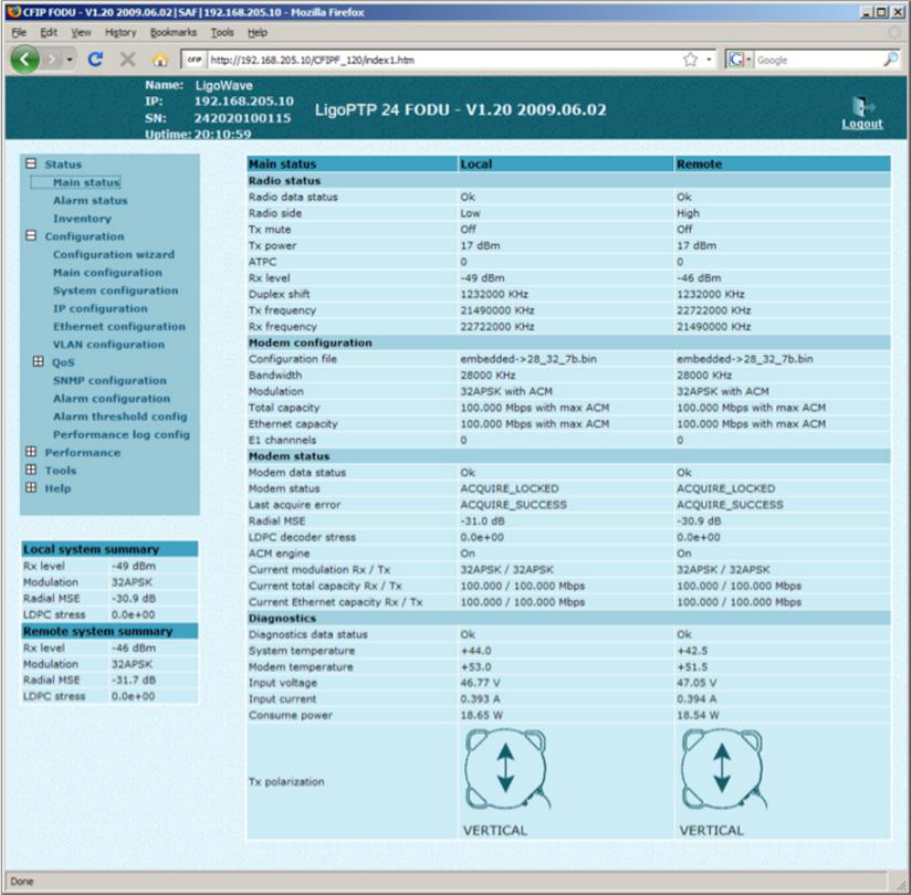Click the local Rx level value -49 dBm in Radio status
Viewport: 911px width, 895px height.
pyautogui.click(x=482, y=278)
